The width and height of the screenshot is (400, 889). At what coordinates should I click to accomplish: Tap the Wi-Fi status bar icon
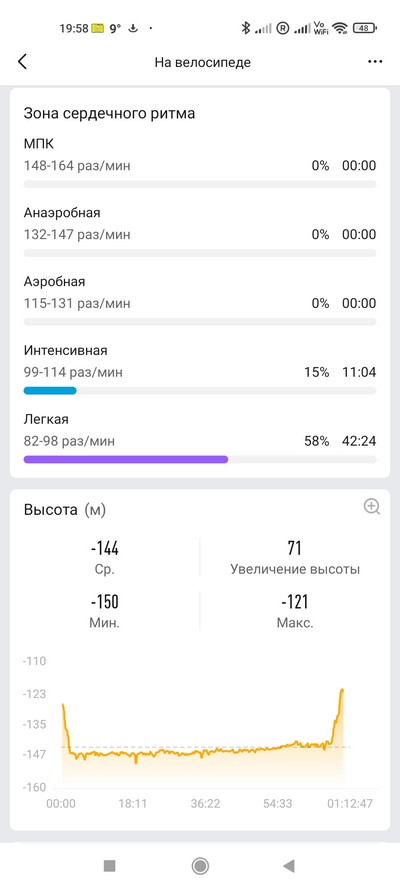tap(340, 28)
